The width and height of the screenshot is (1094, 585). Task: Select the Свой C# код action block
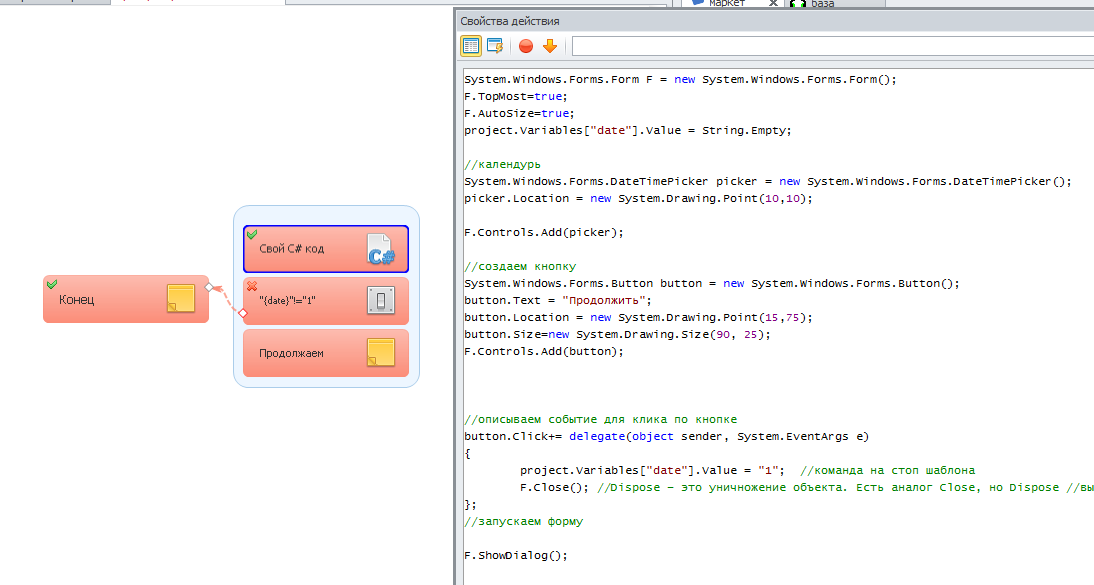(305, 249)
